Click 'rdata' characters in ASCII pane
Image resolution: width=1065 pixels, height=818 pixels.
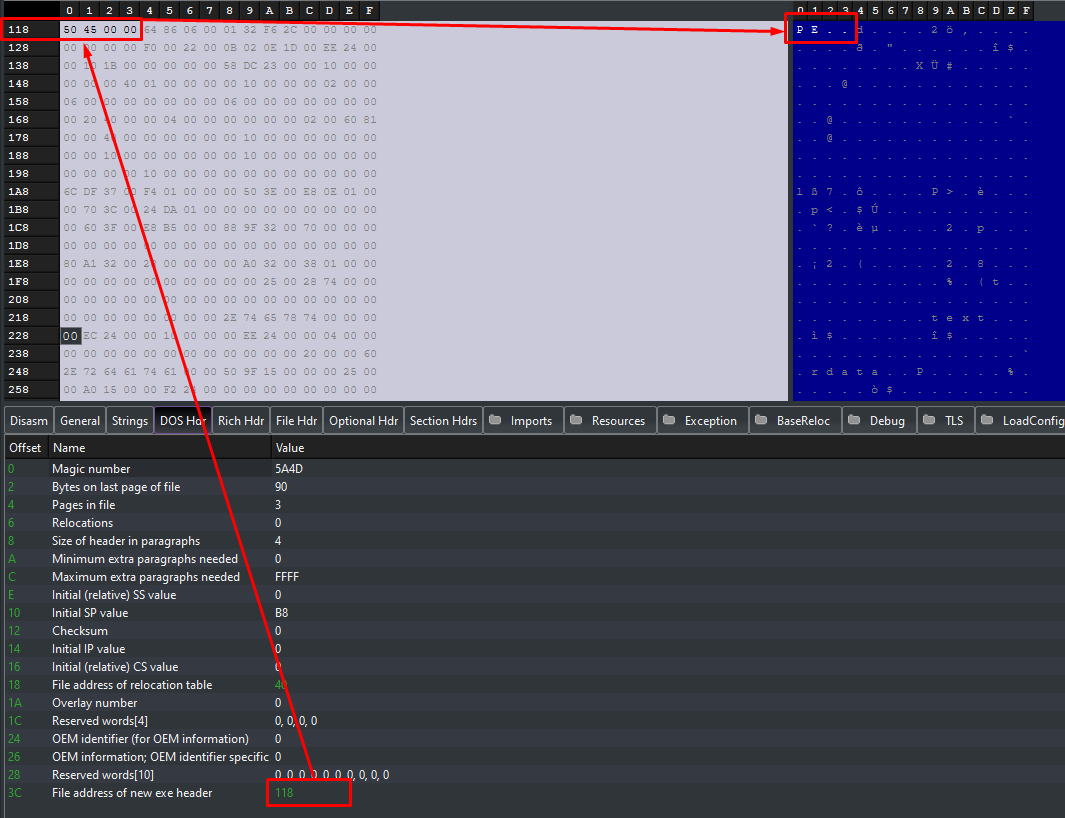tap(845, 372)
